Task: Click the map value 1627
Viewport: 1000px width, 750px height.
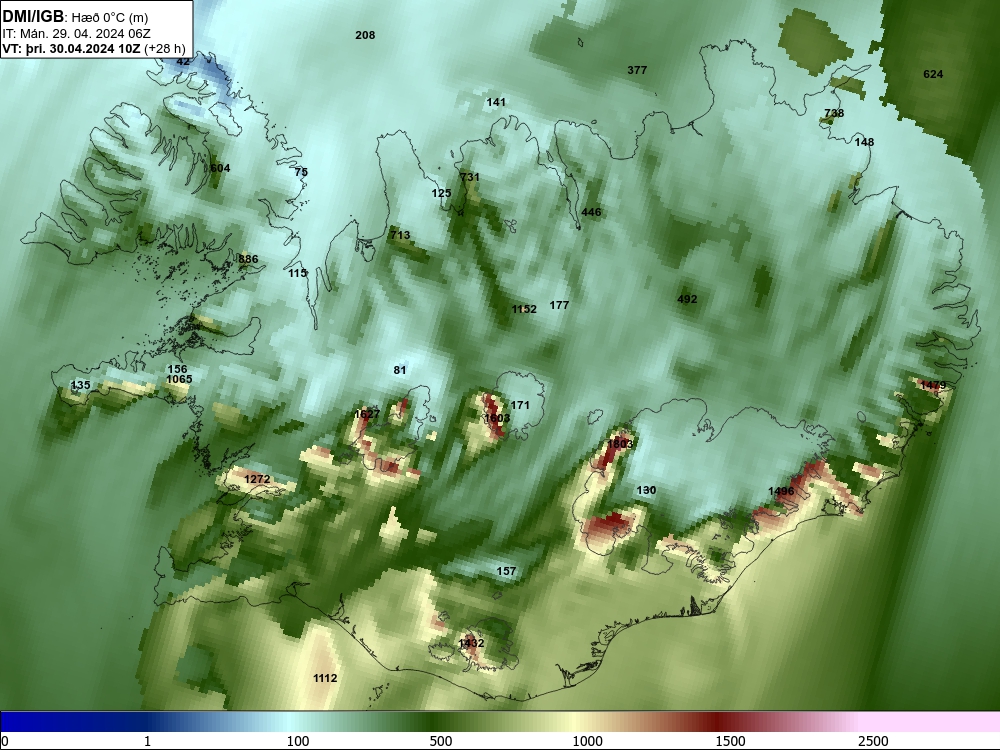Action: coord(367,414)
